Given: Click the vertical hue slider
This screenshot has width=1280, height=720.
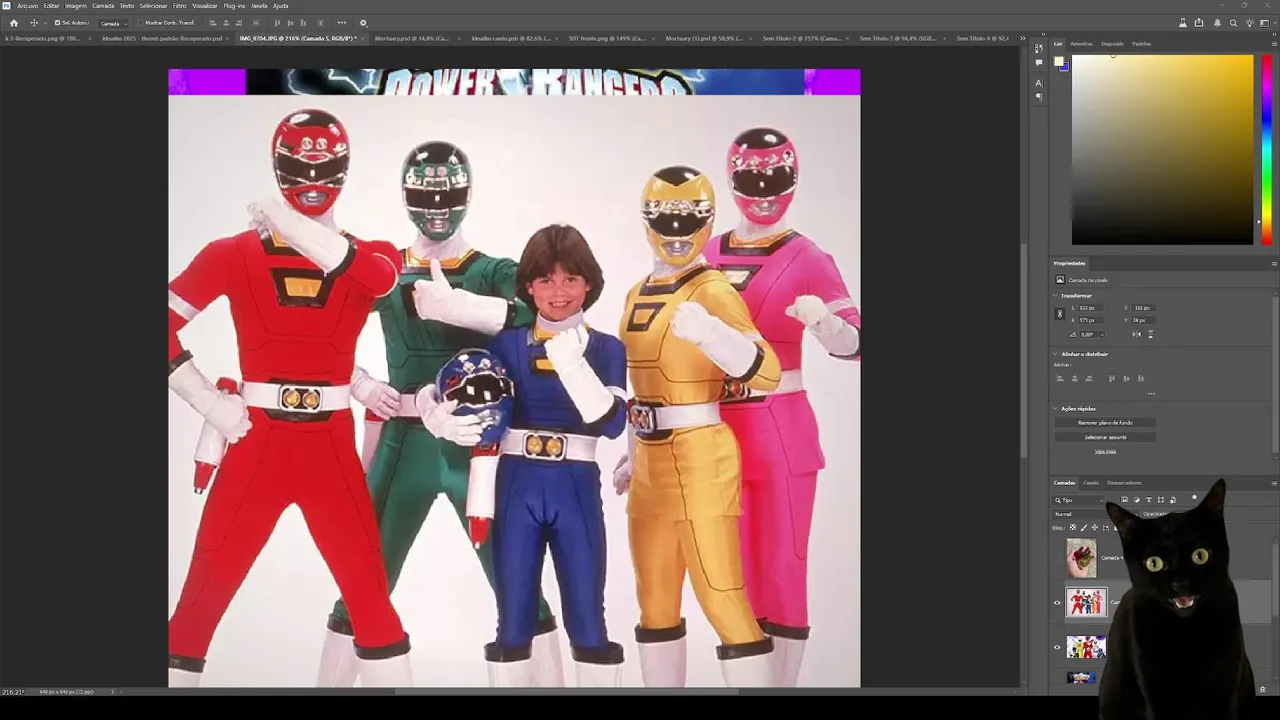Looking at the screenshot, I should click(x=1266, y=149).
